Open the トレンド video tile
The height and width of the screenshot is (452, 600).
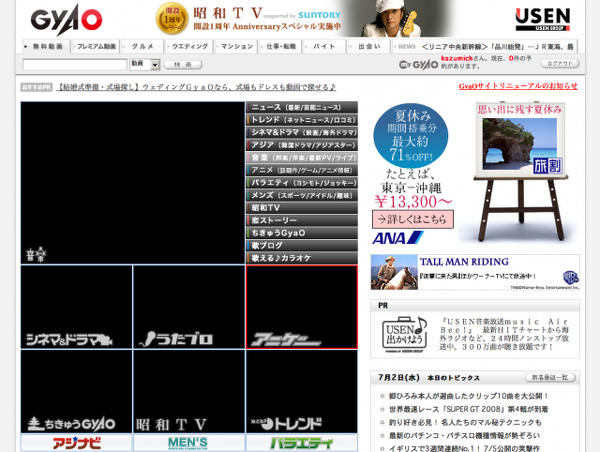302,392
